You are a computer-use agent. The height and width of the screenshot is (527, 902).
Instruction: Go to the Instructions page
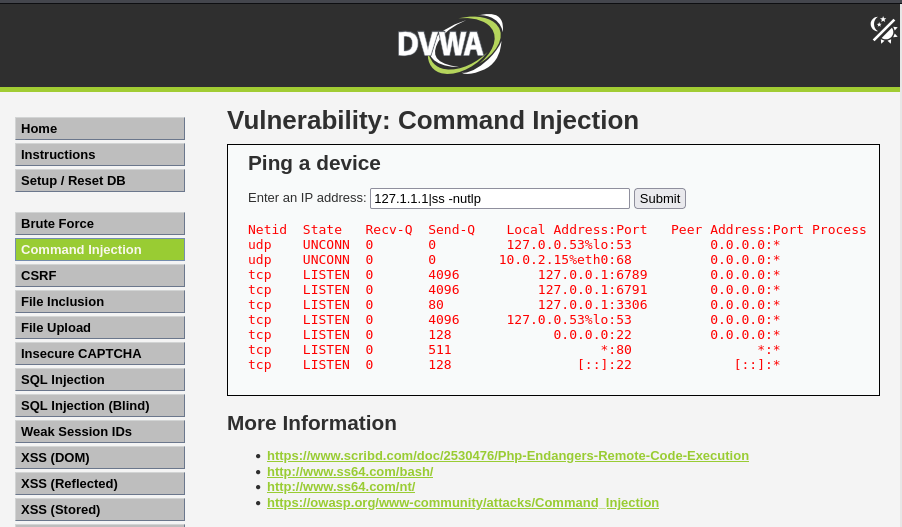[100, 155]
